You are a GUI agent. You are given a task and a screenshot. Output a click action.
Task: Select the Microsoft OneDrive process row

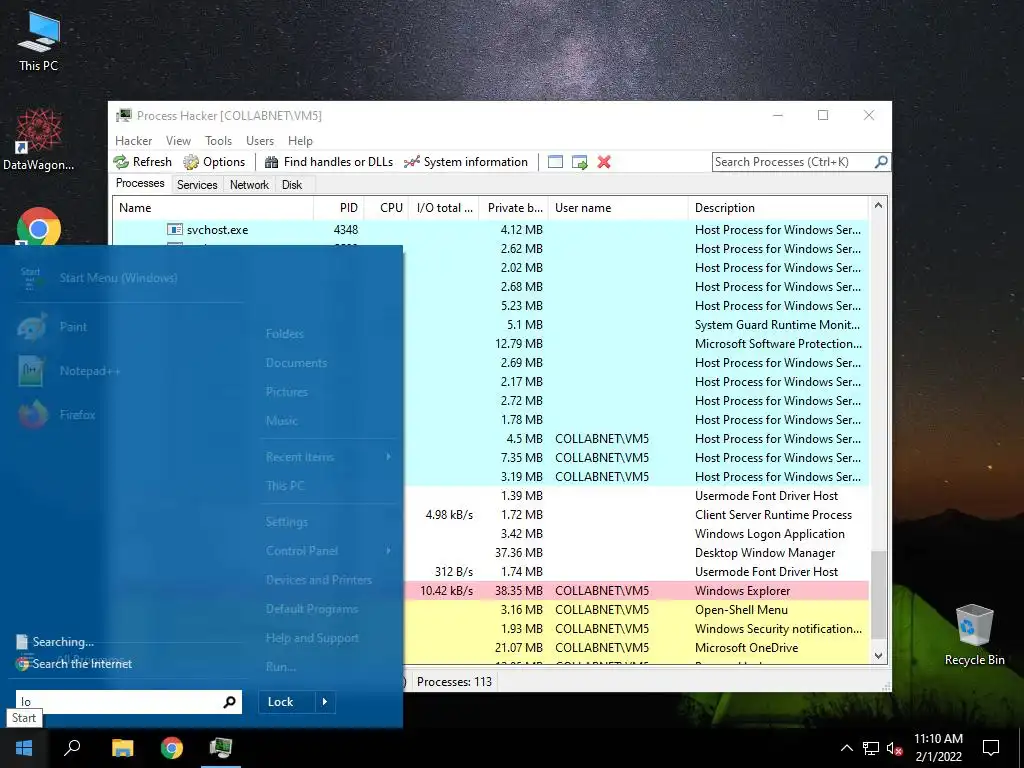(636, 648)
